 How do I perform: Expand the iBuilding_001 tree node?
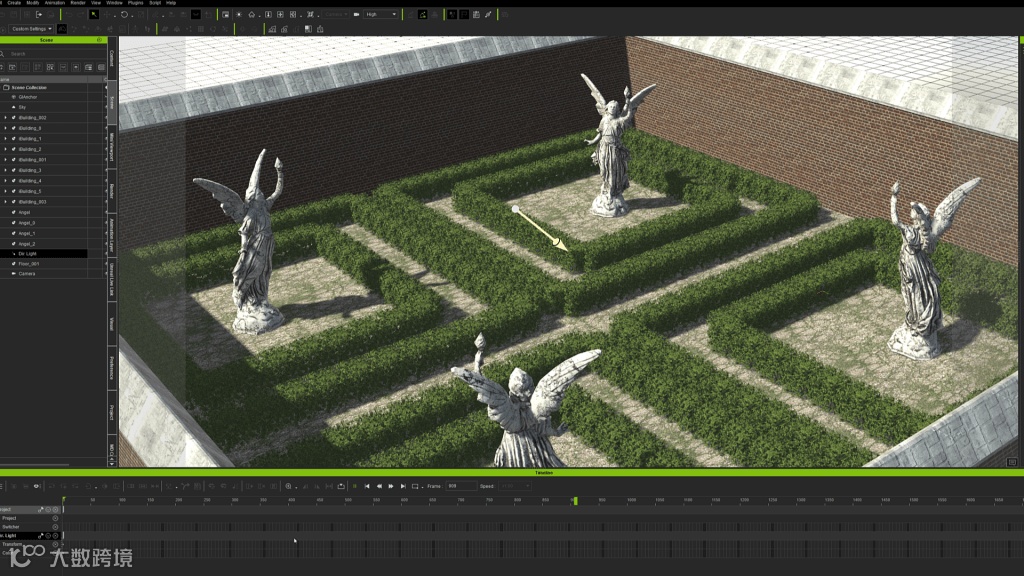pyautogui.click(x=5, y=159)
